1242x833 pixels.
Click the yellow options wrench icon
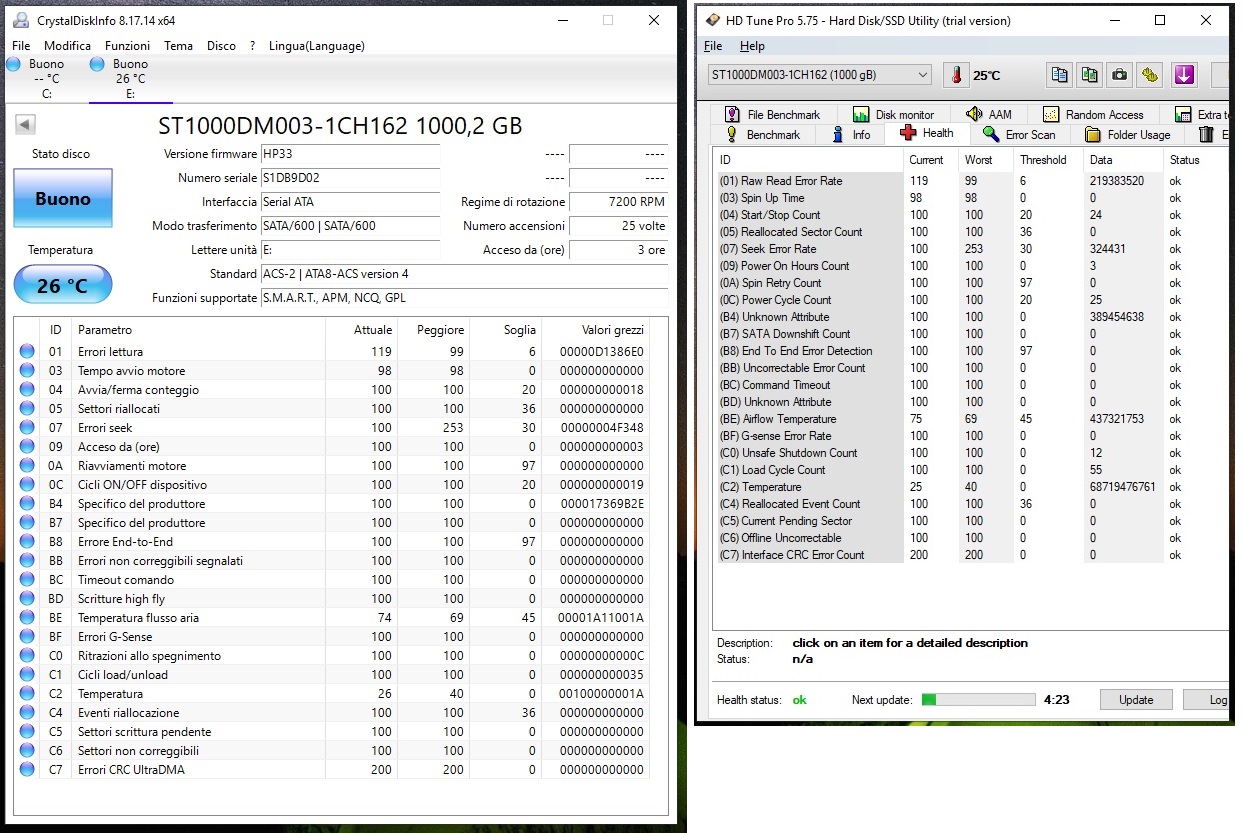tap(1151, 75)
